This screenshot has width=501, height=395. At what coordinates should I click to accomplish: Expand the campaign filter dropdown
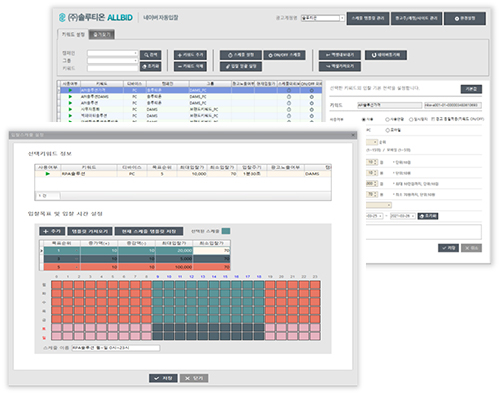click(112, 53)
